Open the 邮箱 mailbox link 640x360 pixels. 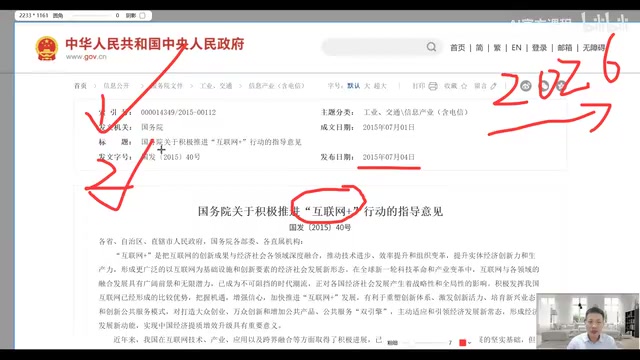click(565, 48)
